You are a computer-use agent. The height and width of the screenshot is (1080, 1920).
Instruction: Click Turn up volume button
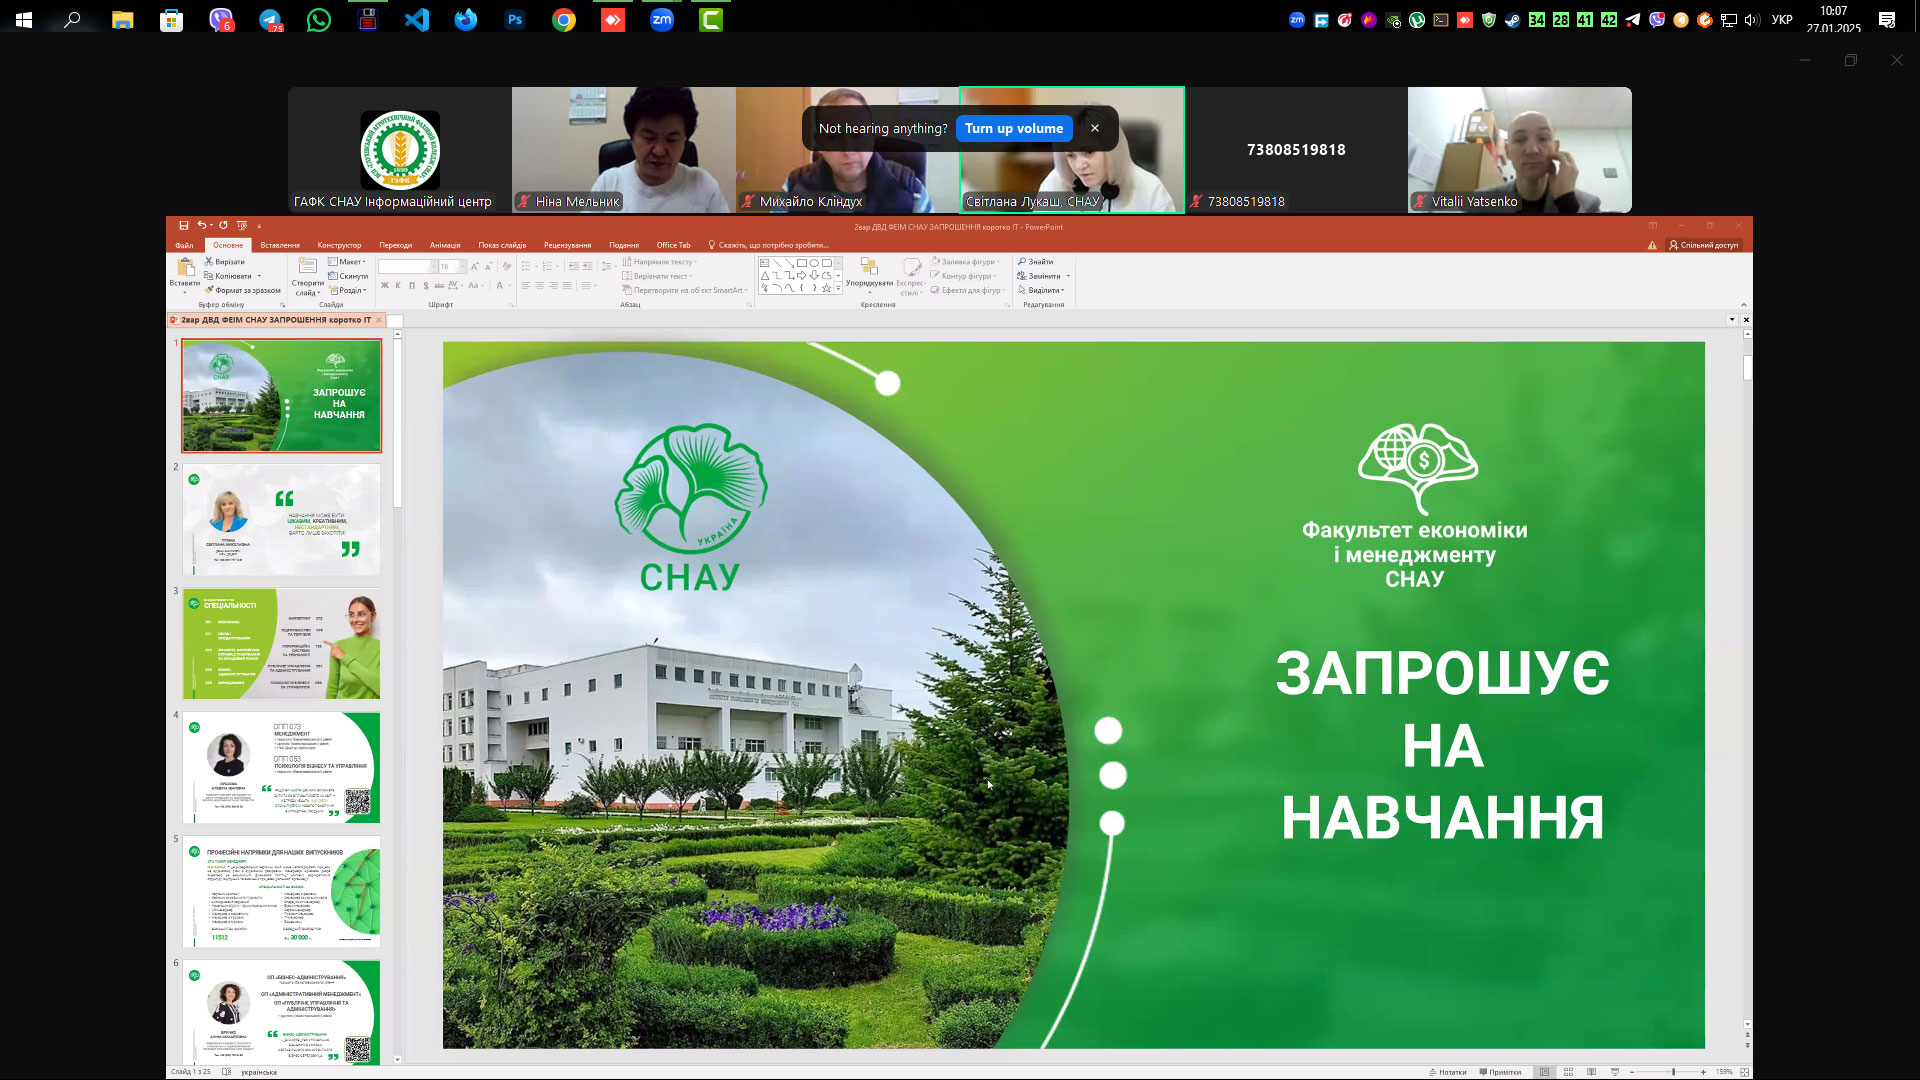pos(1014,129)
